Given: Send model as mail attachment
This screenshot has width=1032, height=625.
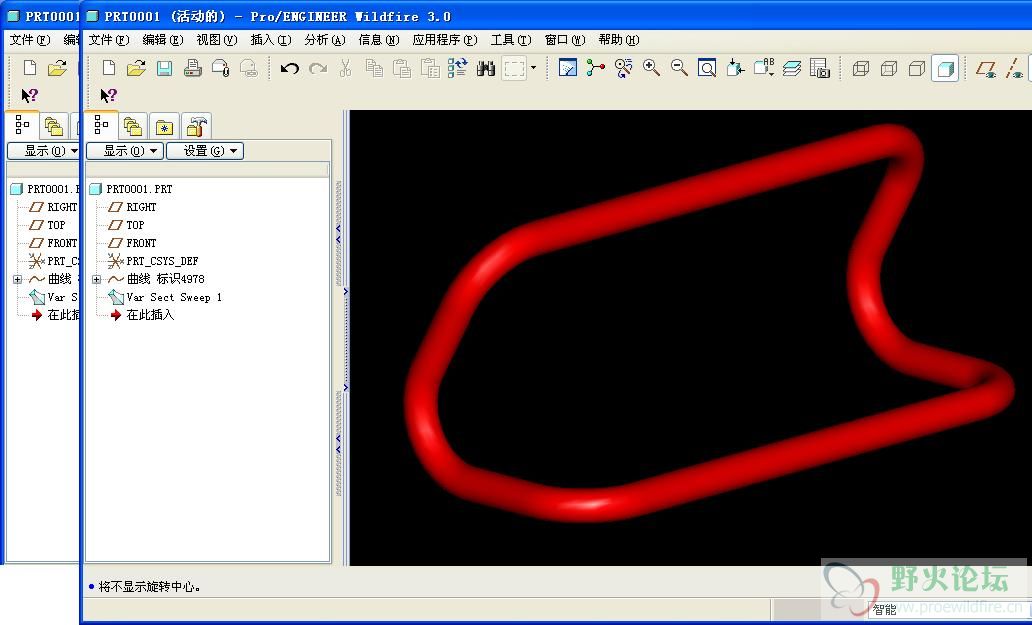Looking at the screenshot, I should click(220, 68).
